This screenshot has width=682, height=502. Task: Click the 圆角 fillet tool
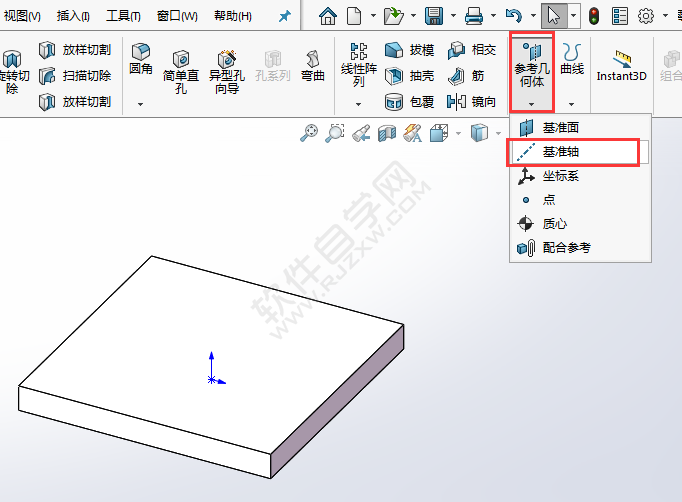(140, 59)
